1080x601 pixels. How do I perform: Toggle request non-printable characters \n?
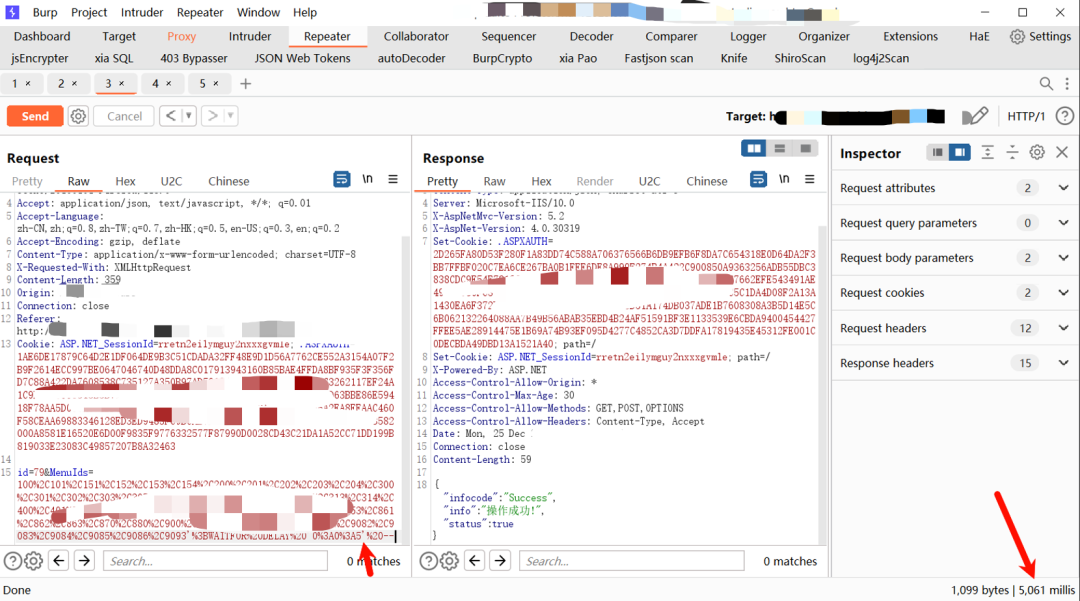(x=368, y=179)
